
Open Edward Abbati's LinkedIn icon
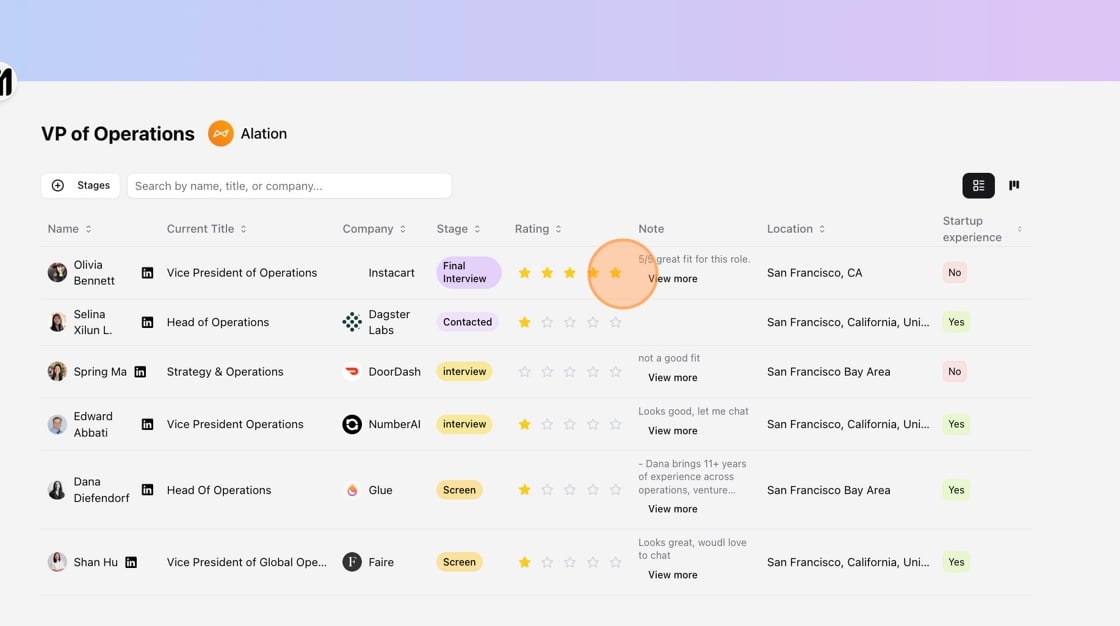(x=147, y=424)
